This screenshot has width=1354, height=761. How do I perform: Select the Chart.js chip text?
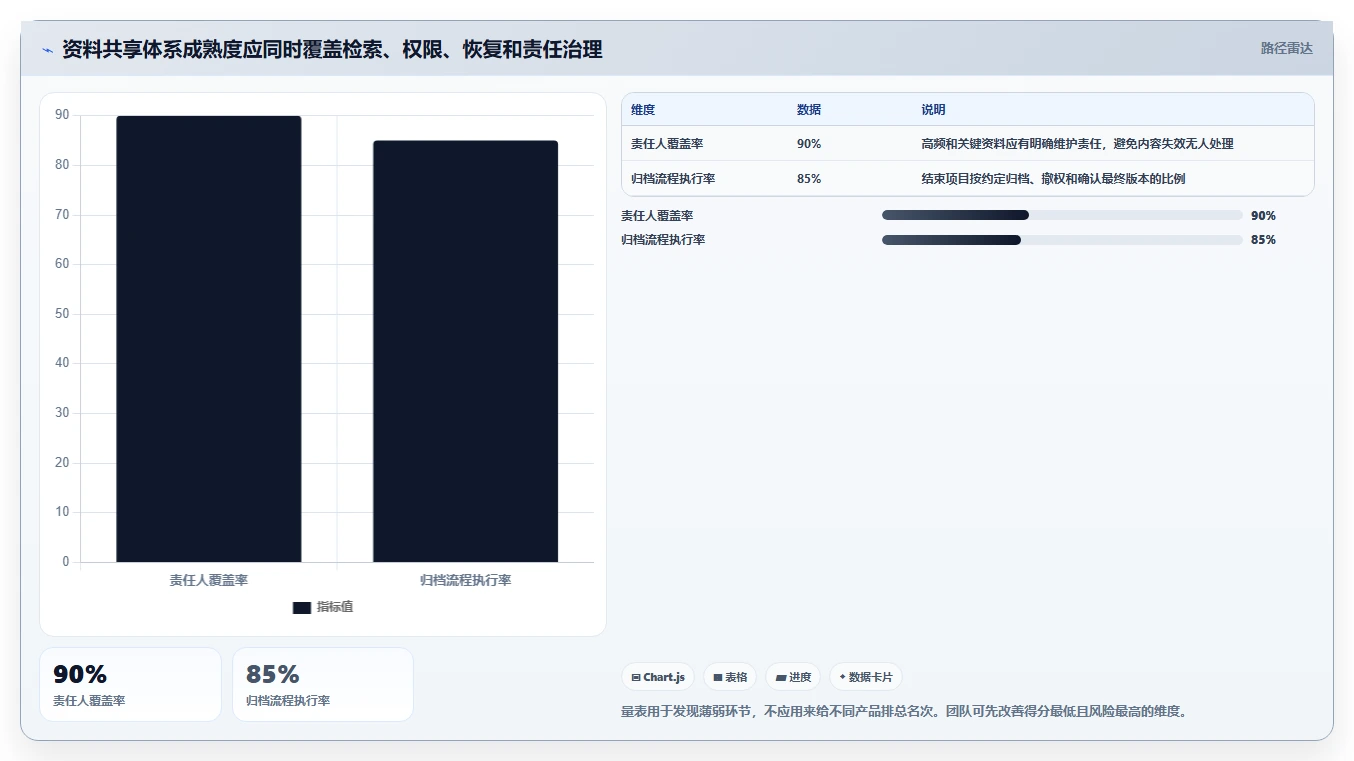pos(664,677)
